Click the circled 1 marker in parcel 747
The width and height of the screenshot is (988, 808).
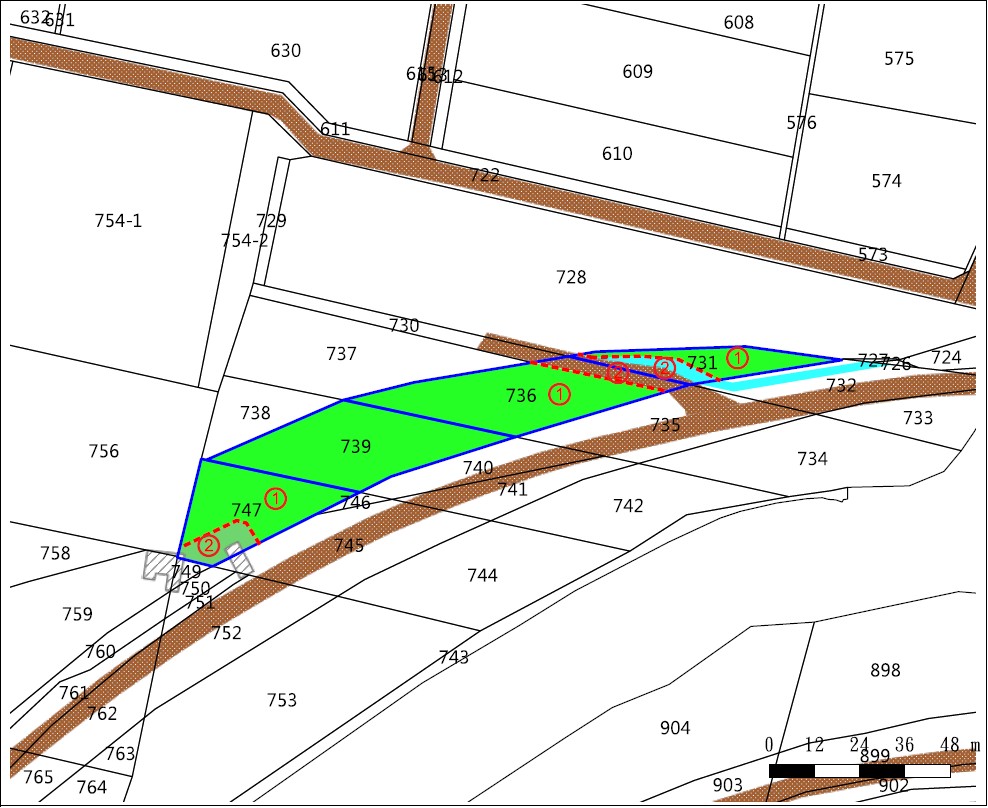point(276,498)
